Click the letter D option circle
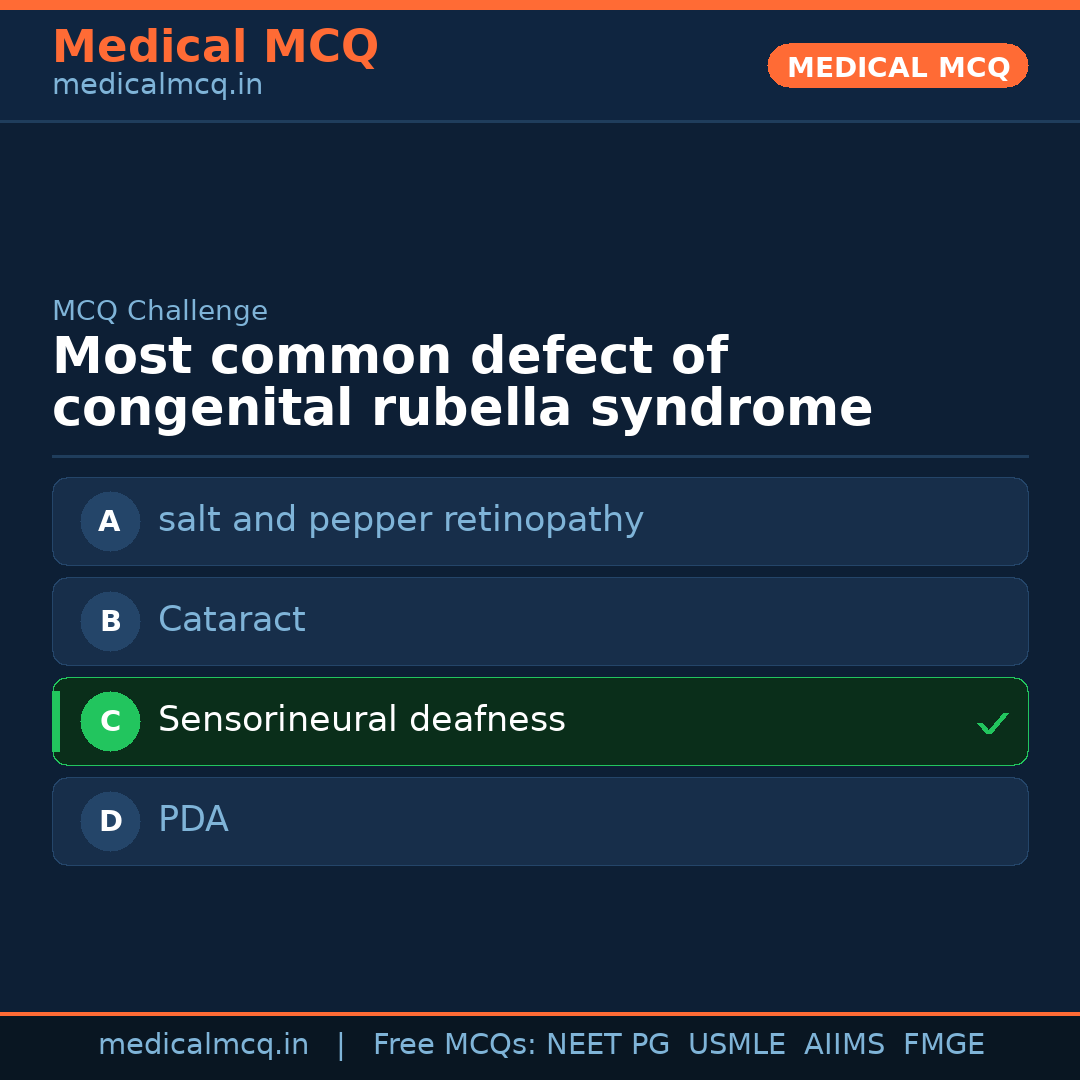Image resolution: width=1080 pixels, height=1080 pixels. tap(110, 821)
